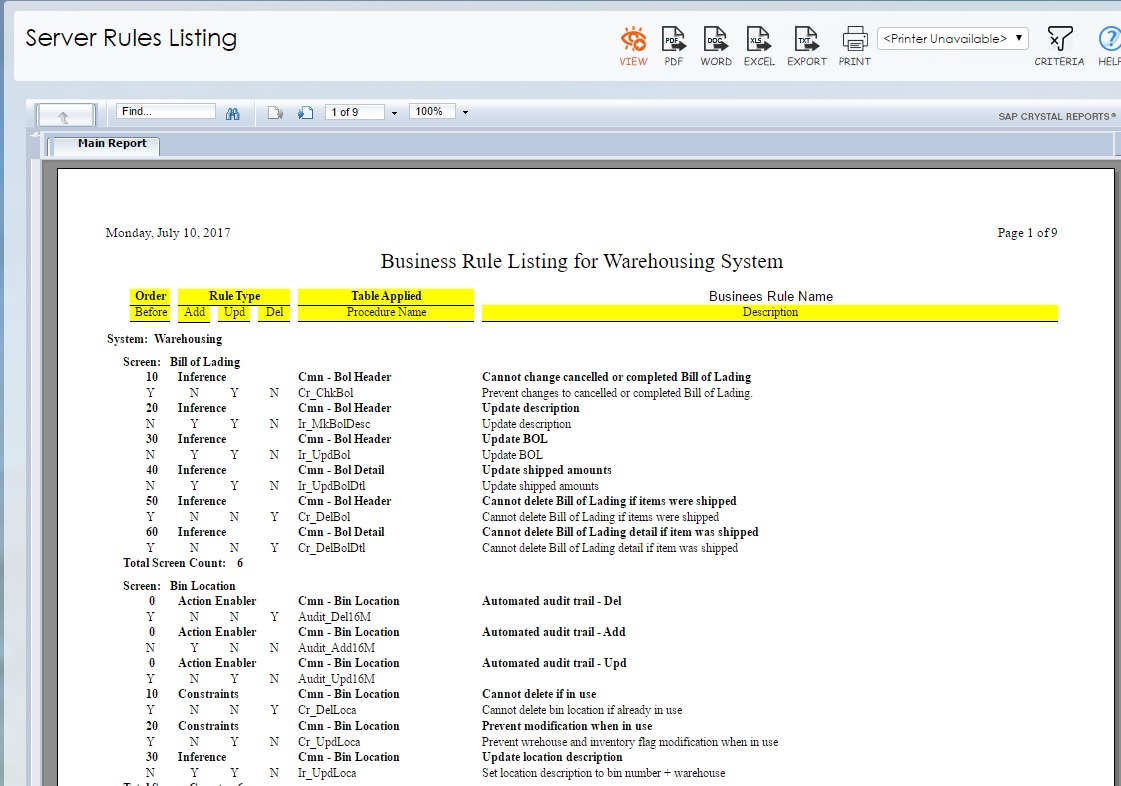Screen dimensions: 1121x786
Task: Click the Monday, July 10, 2017 date
Action: (x=168, y=232)
